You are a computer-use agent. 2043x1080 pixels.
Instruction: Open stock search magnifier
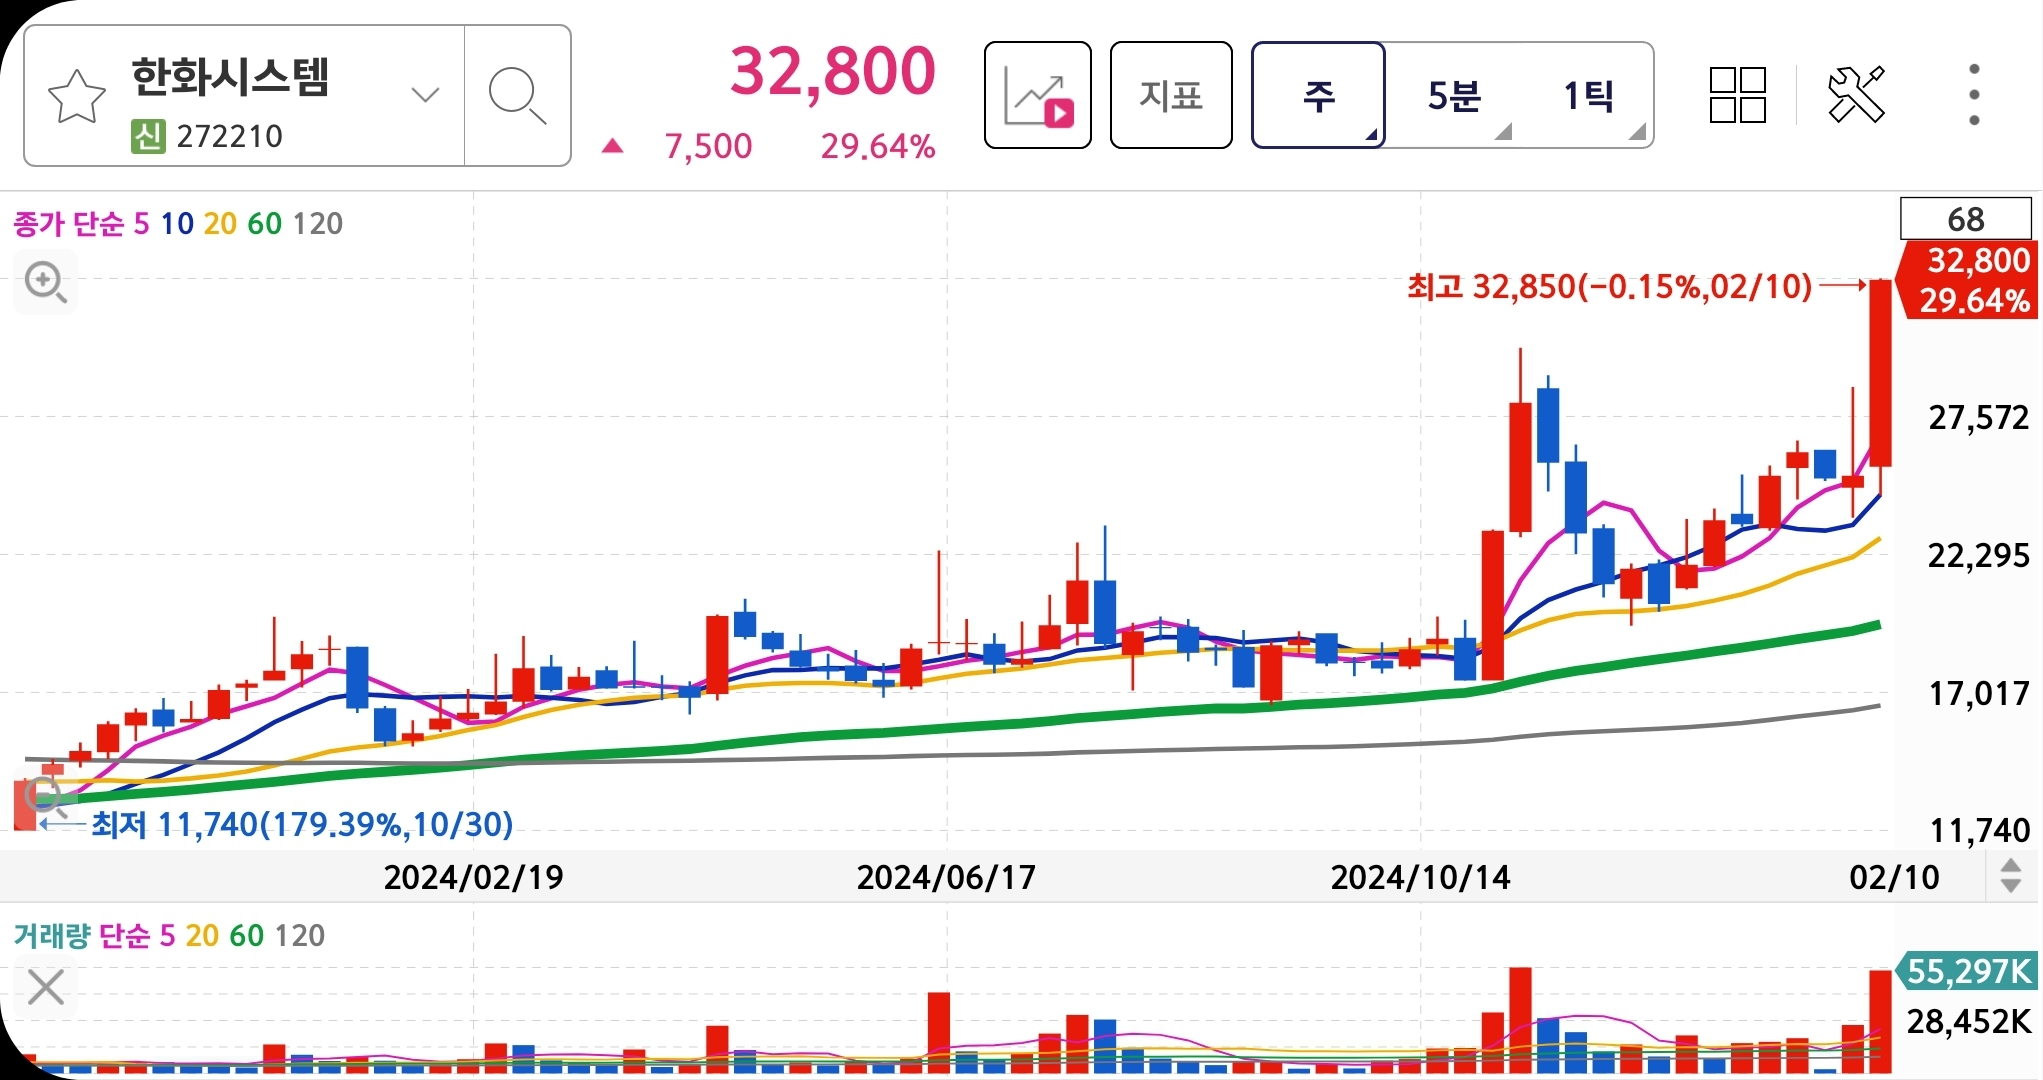(516, 97)
